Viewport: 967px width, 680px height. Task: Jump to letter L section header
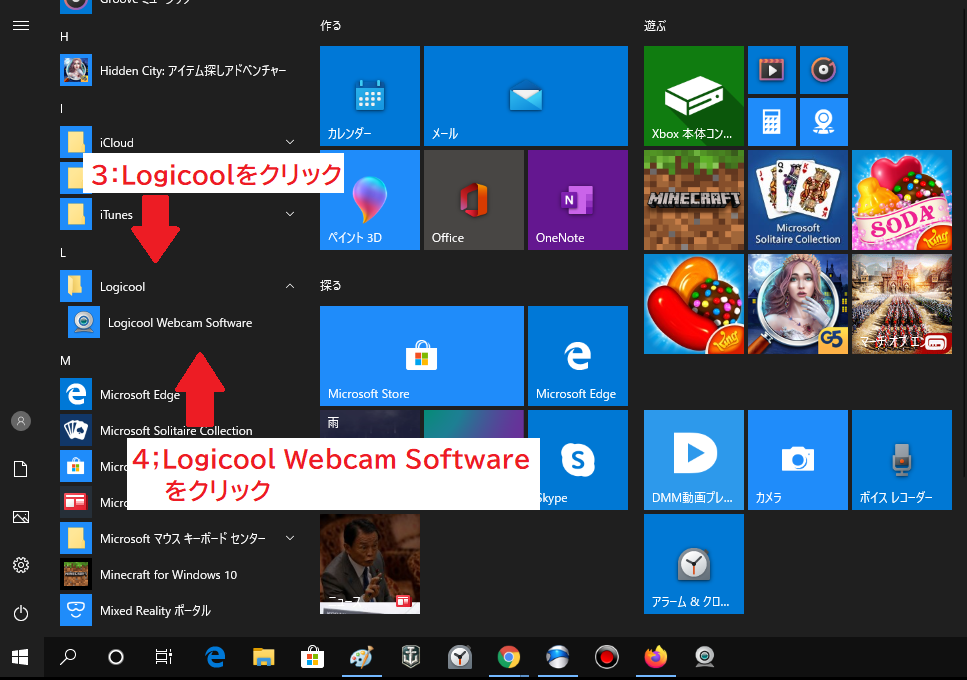point(63,253)
